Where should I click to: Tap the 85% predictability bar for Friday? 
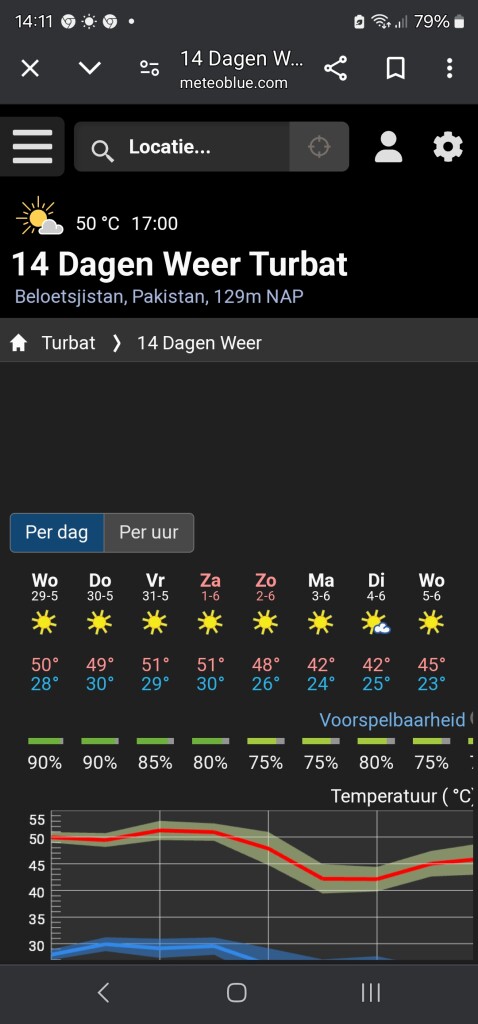tap(155, 741)
